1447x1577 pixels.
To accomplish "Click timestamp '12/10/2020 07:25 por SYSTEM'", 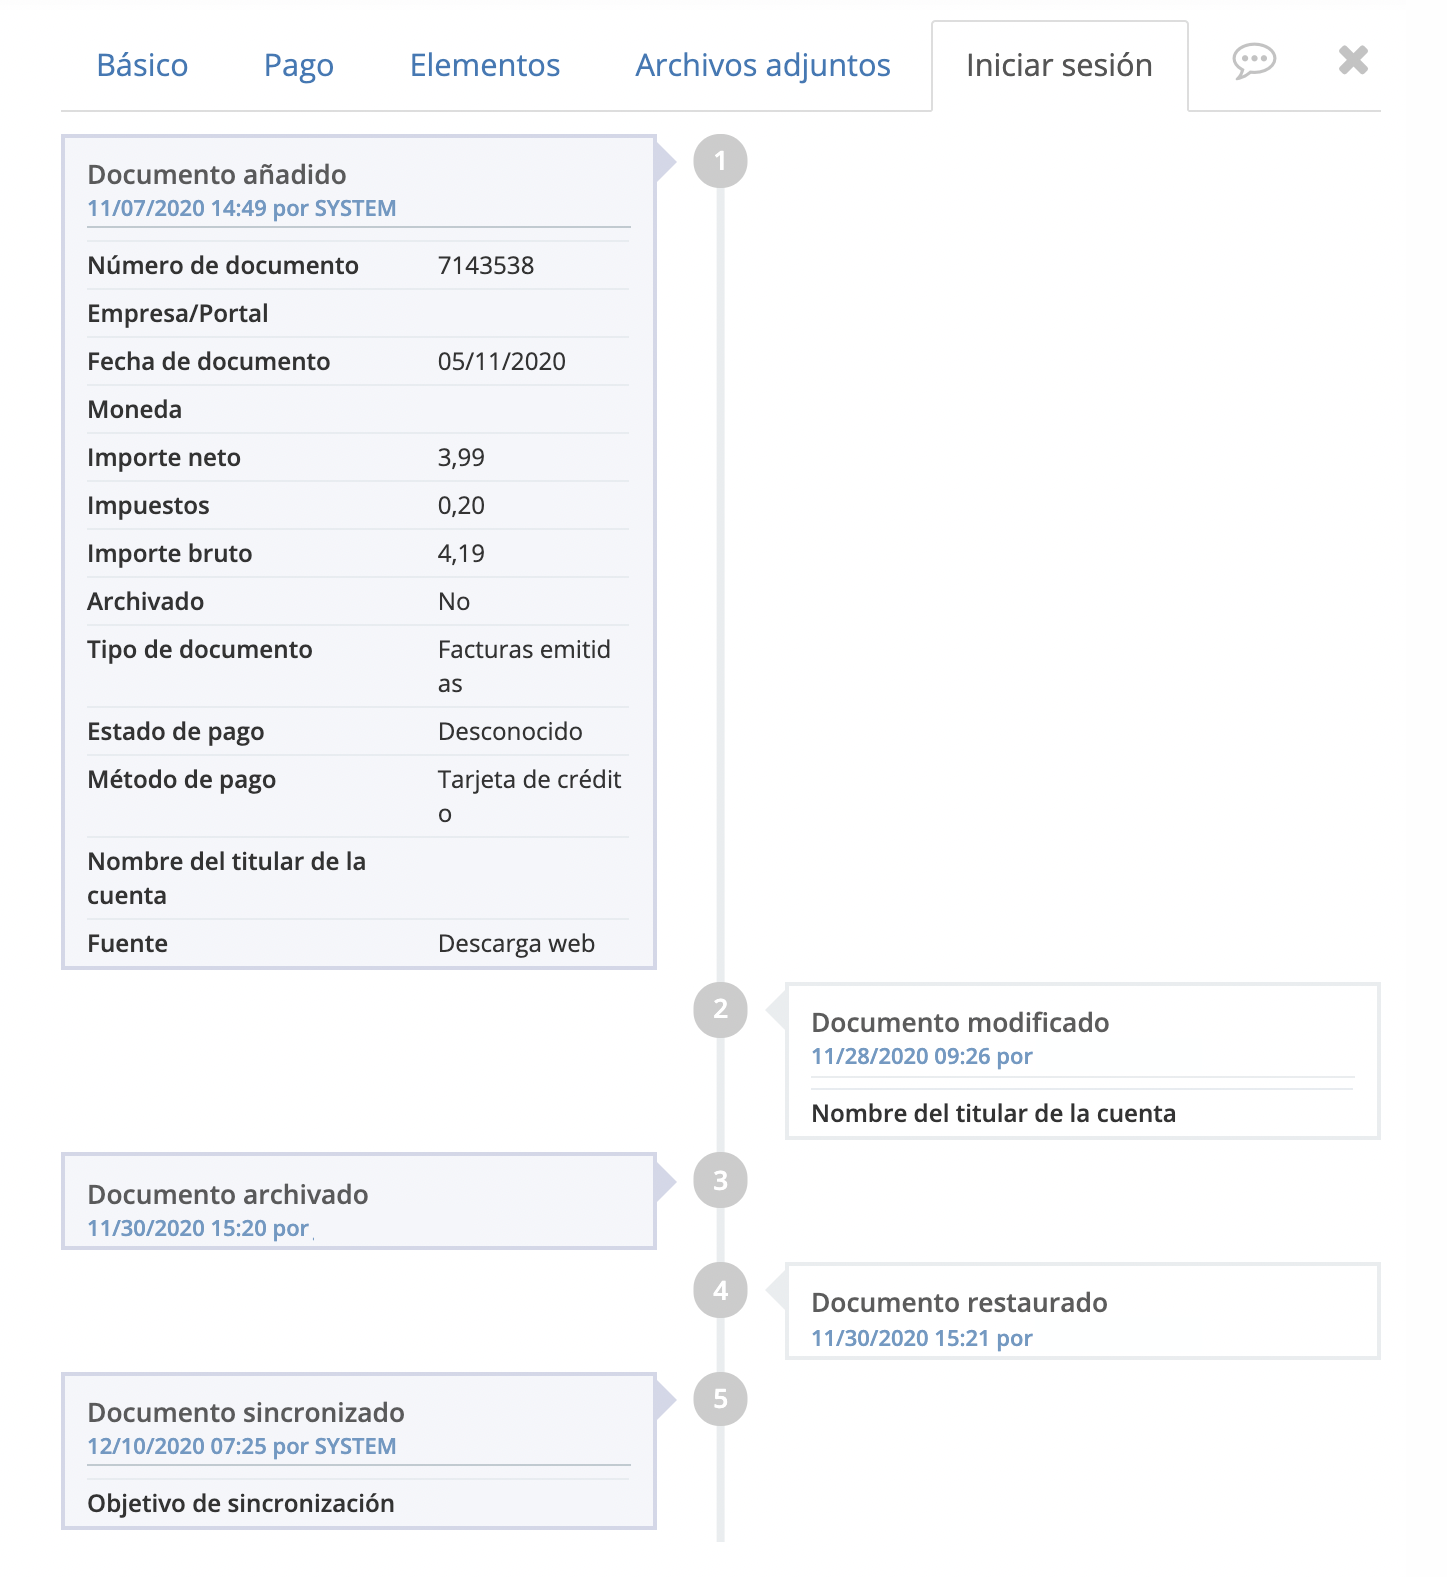I will coord(242,1446).
